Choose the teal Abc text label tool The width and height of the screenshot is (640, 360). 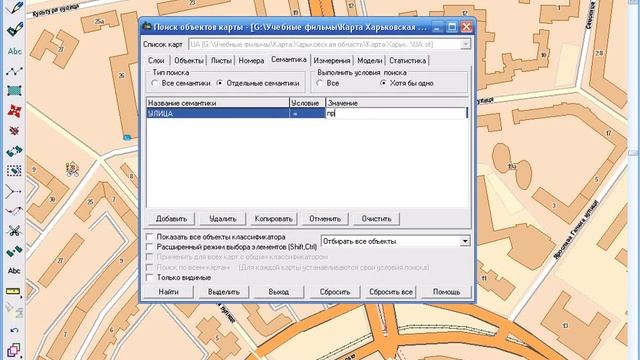14,51
